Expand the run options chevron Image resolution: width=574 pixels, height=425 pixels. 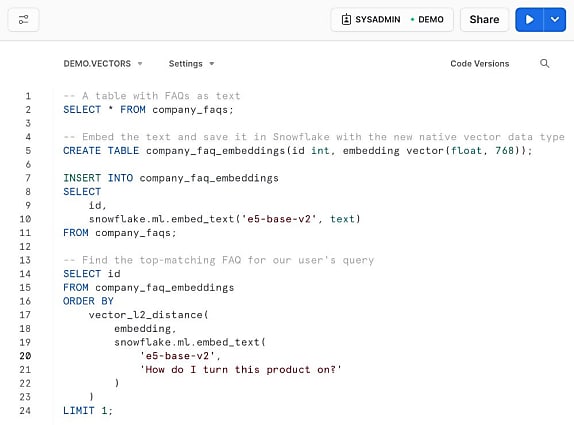tap(555, 19)
